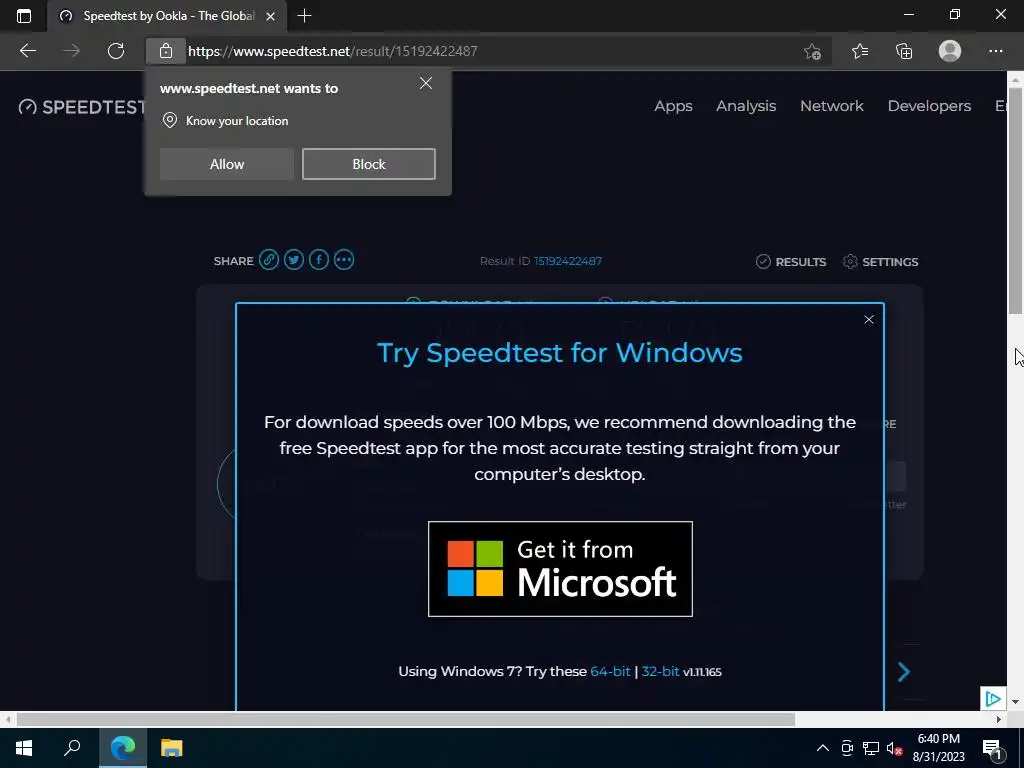Open the RESULTS page
Image resolution: width=1024 pixels, height=768 pixels.
[791, 261]
